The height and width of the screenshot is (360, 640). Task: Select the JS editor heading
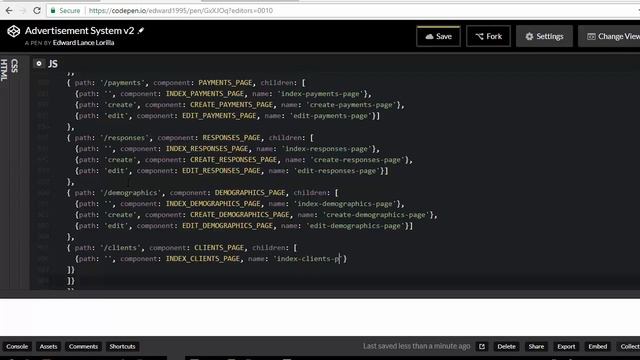pos(53,64)
